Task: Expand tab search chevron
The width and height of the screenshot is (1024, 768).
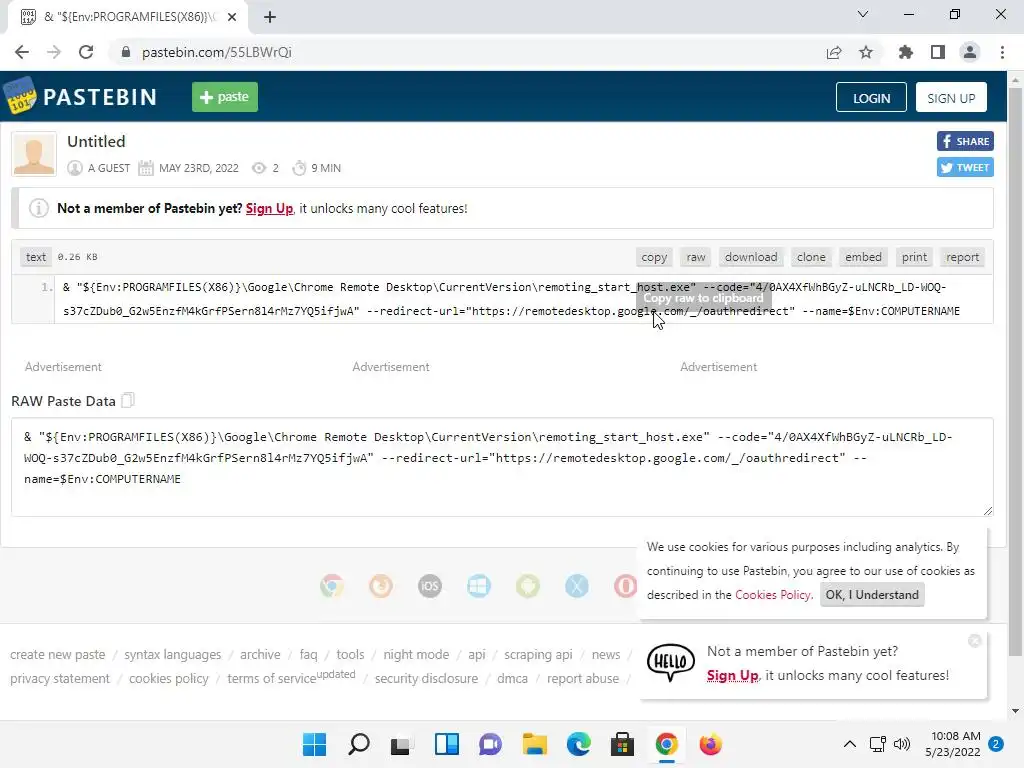Action: point(863,14)
